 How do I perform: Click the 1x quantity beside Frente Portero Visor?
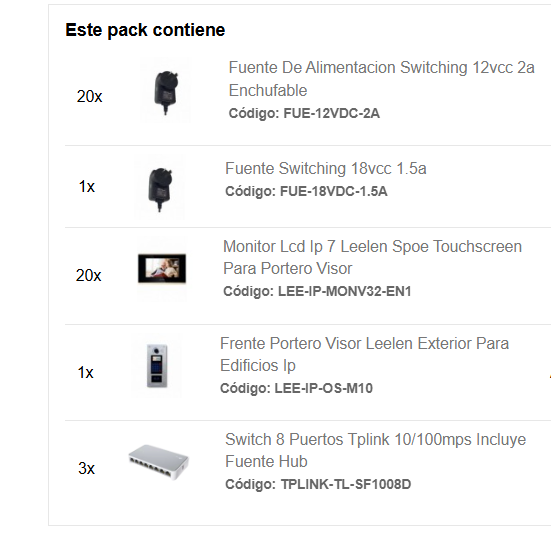tap(85, 372)
